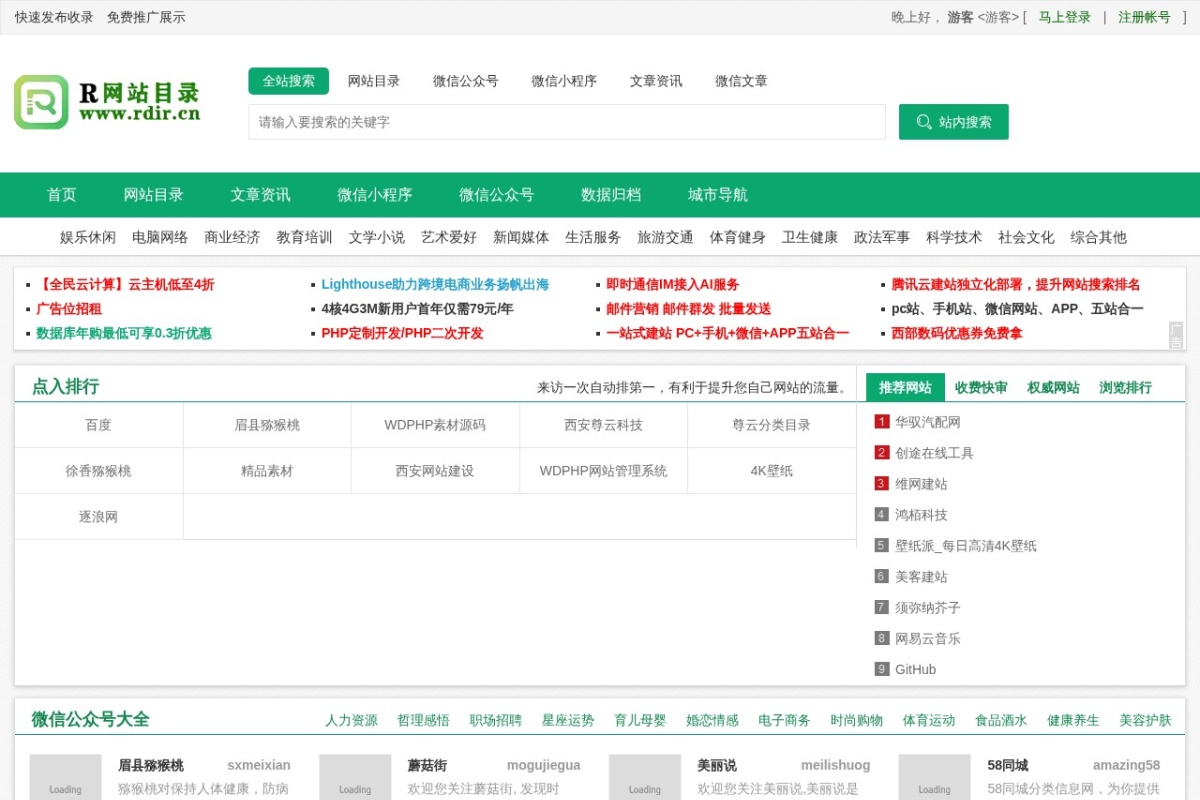Focus the keyword search input field
Screen dimensions: 1200x800
(567, 122)
